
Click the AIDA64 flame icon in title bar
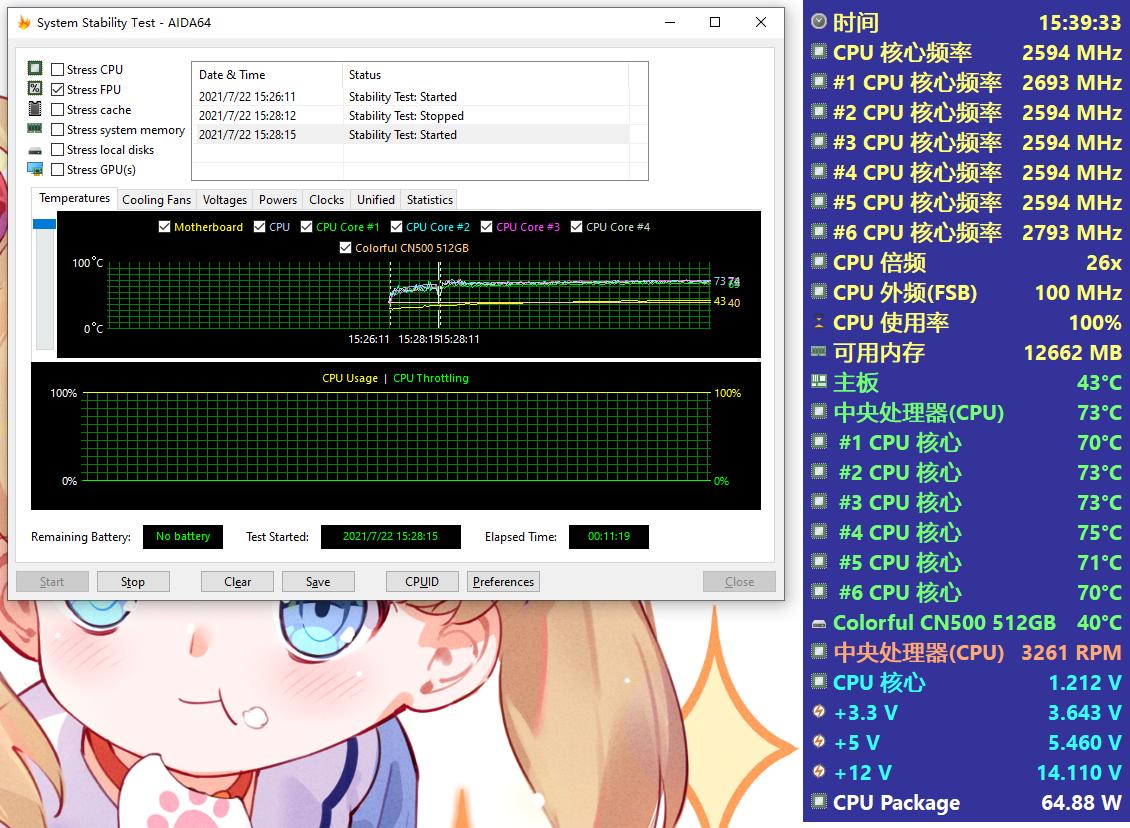[x=25, y=22]
